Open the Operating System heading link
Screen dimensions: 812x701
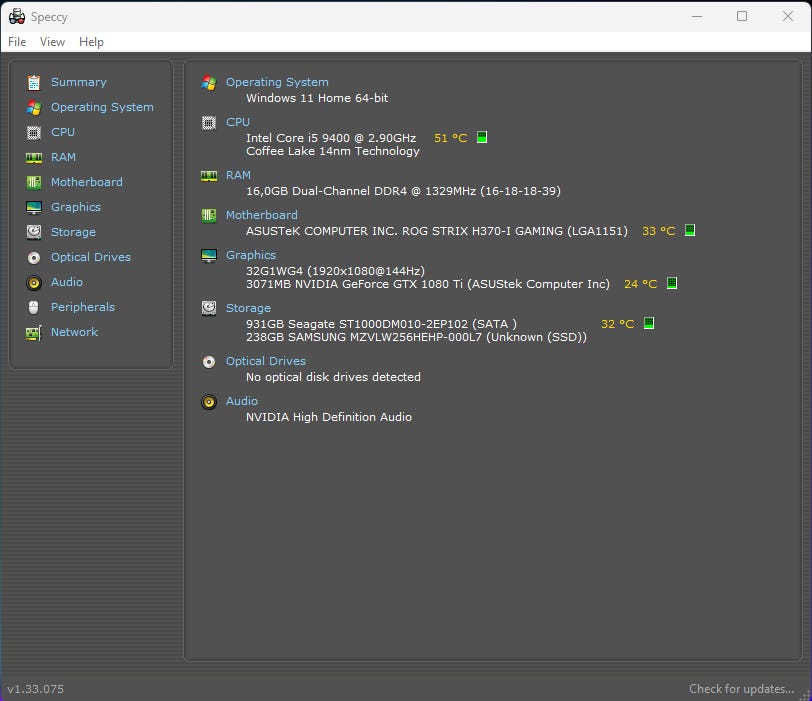tap(277, 82)
